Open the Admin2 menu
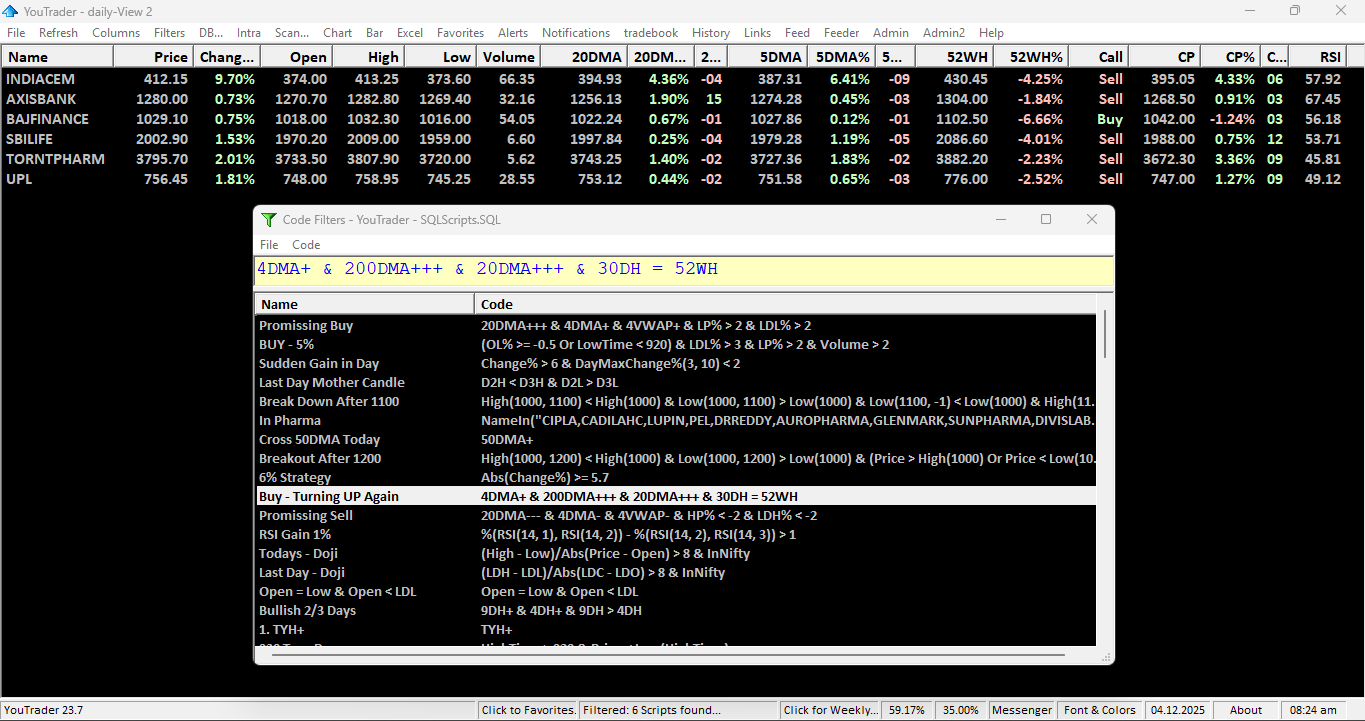The width and height of the screenshot is (1365, 721). [x=944, y=33]
